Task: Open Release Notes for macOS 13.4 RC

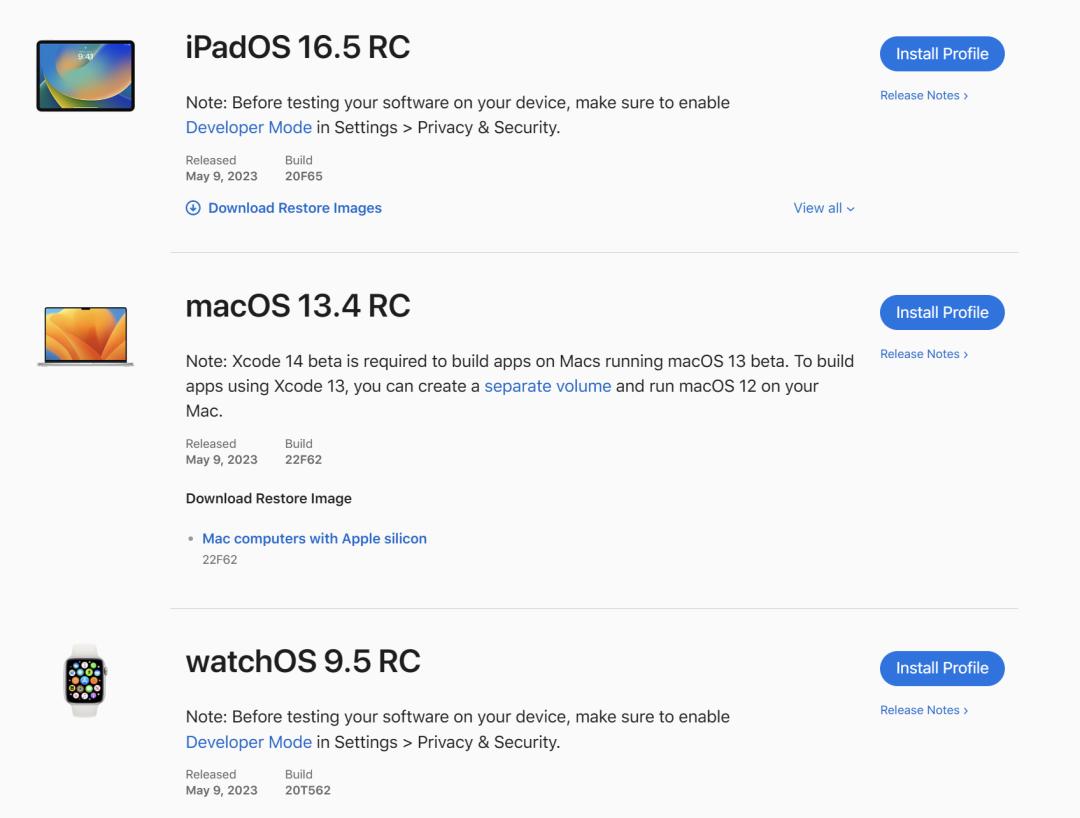Action: (x=923, y=353)
